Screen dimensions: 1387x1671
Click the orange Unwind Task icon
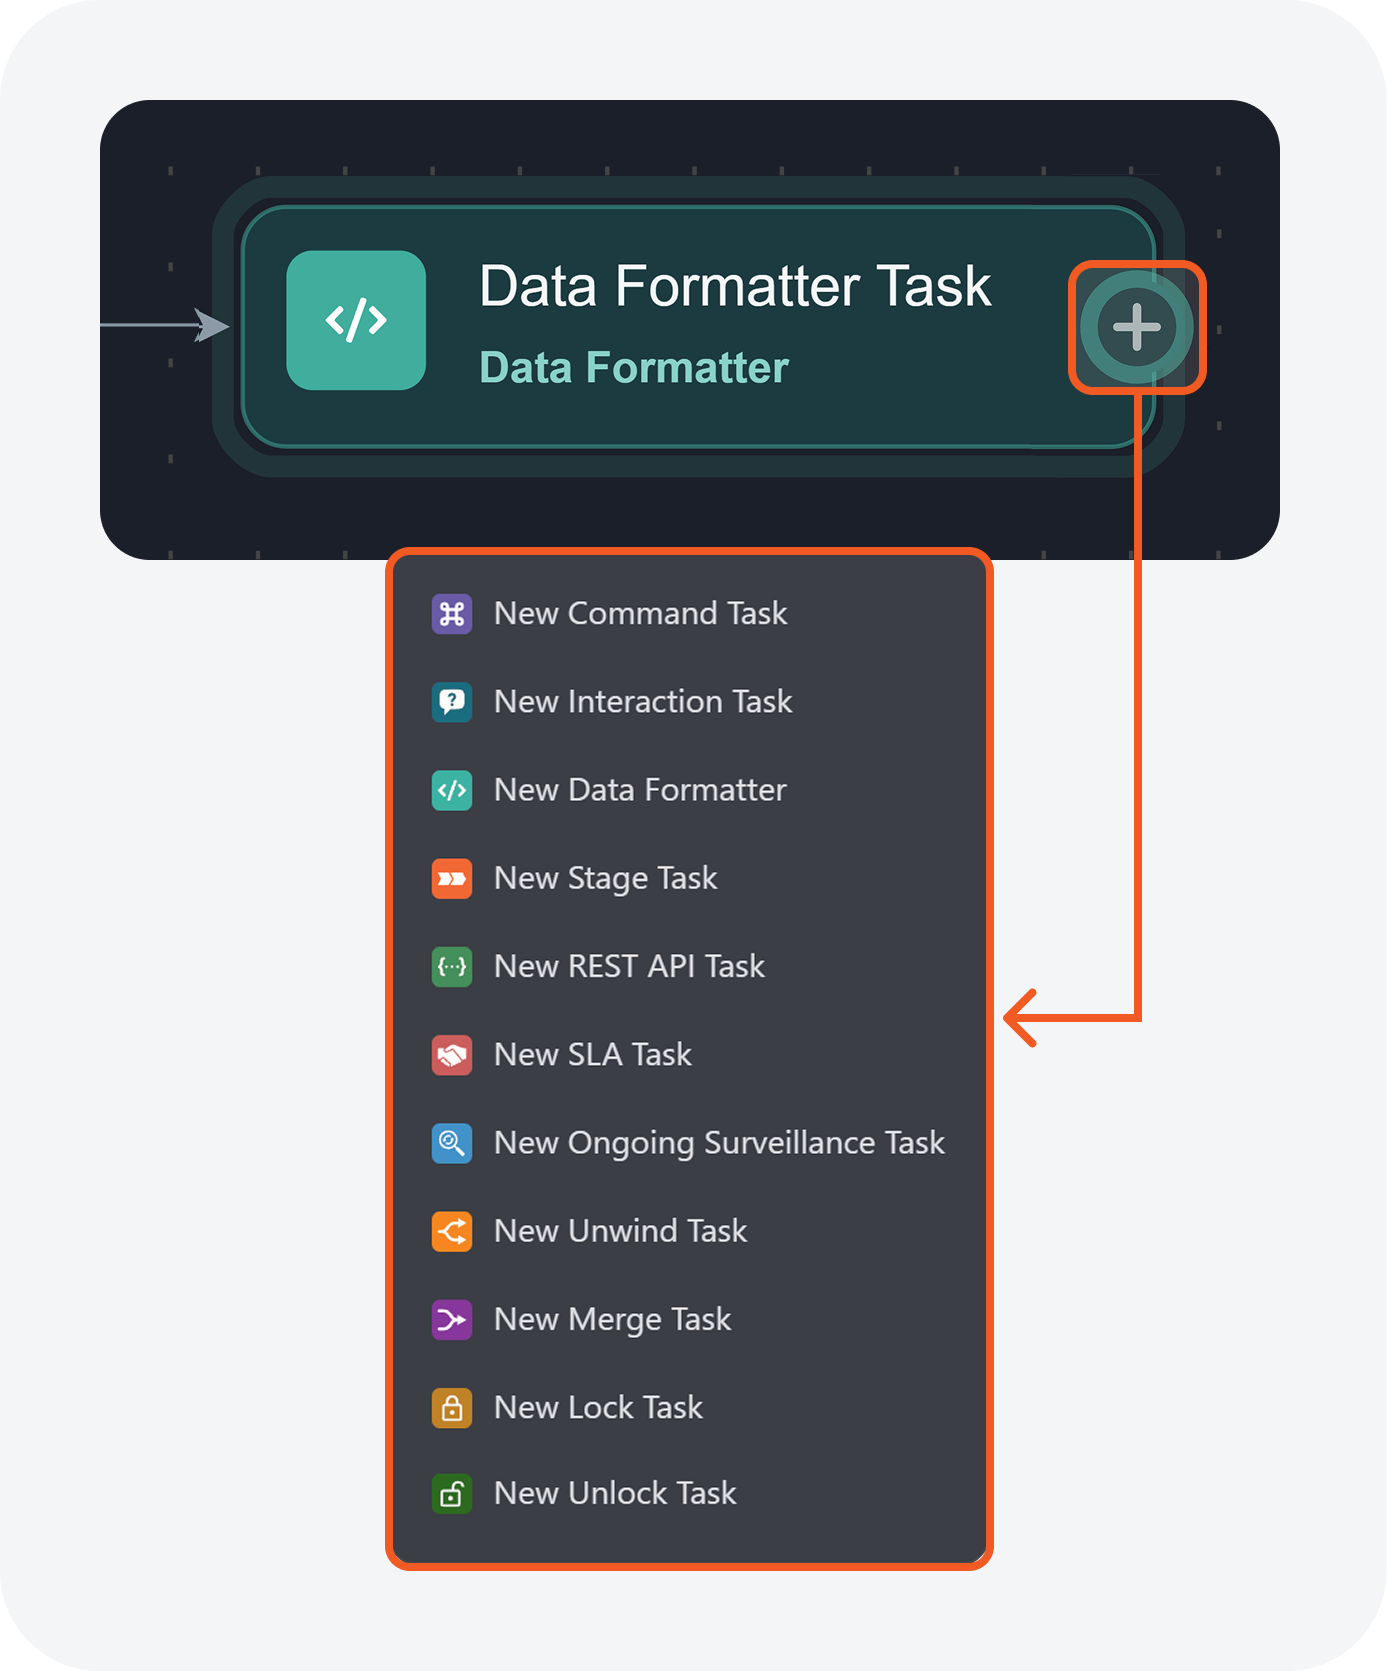[452, 1231]
